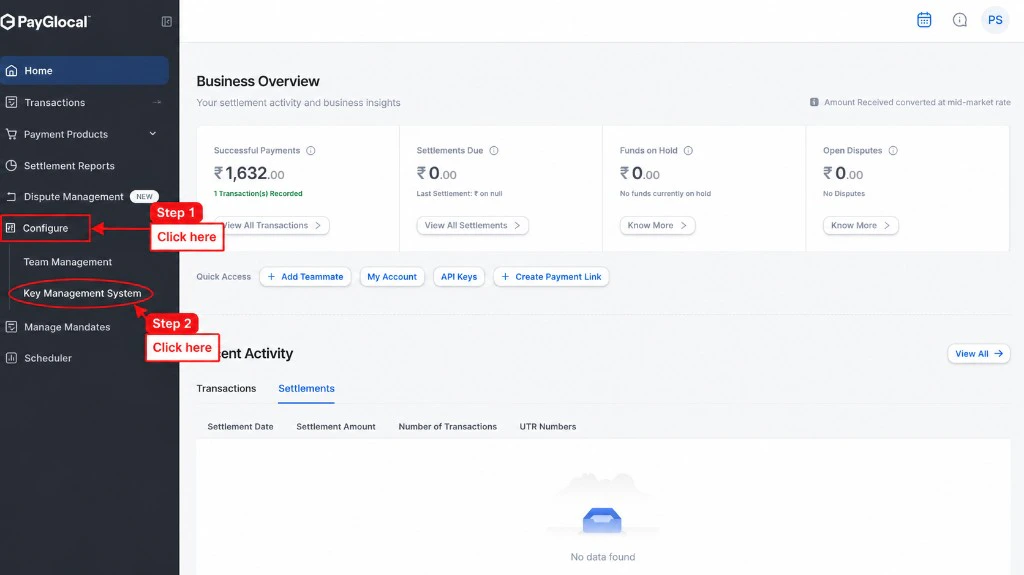
Task: Open Team Management submenu item
Action: tap(67, 261)
